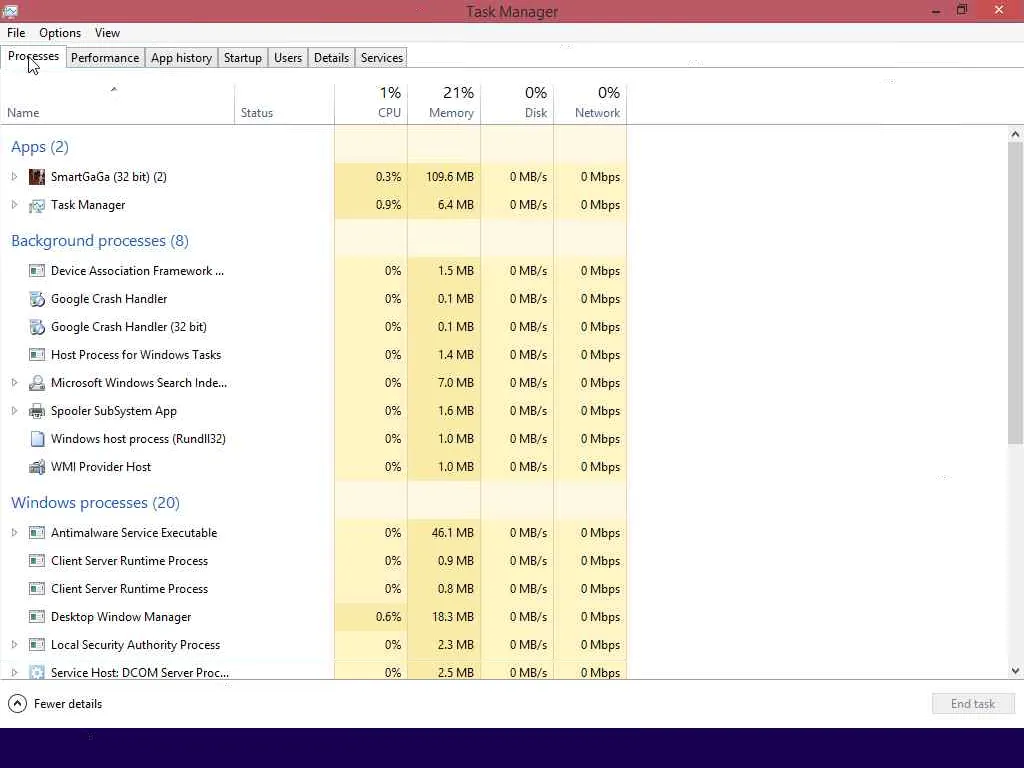Image resolution: width=1024 pixels, height=768 pixels.
Task: Click the Microsoft Windows Search Indexer icon
Action: point(37,383)
